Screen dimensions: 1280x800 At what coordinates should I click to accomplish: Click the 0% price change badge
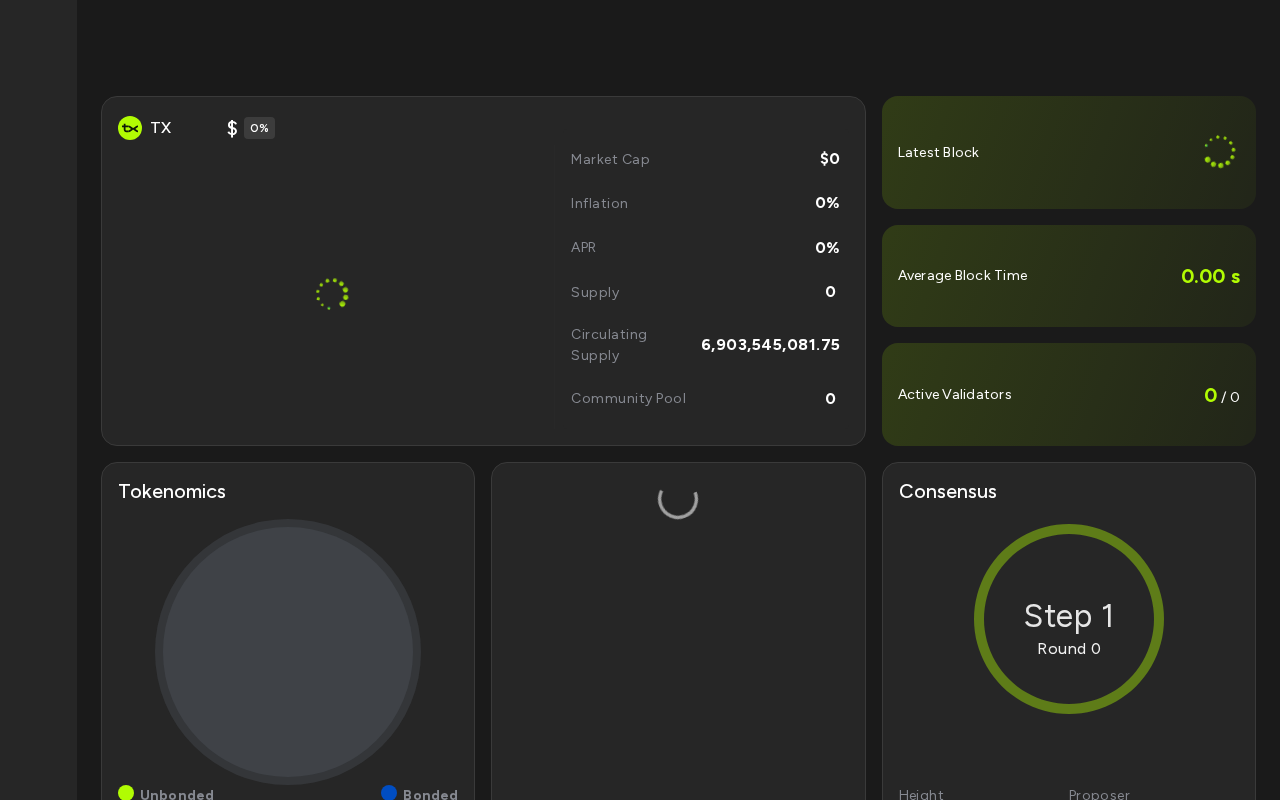(x=259, y=128)
